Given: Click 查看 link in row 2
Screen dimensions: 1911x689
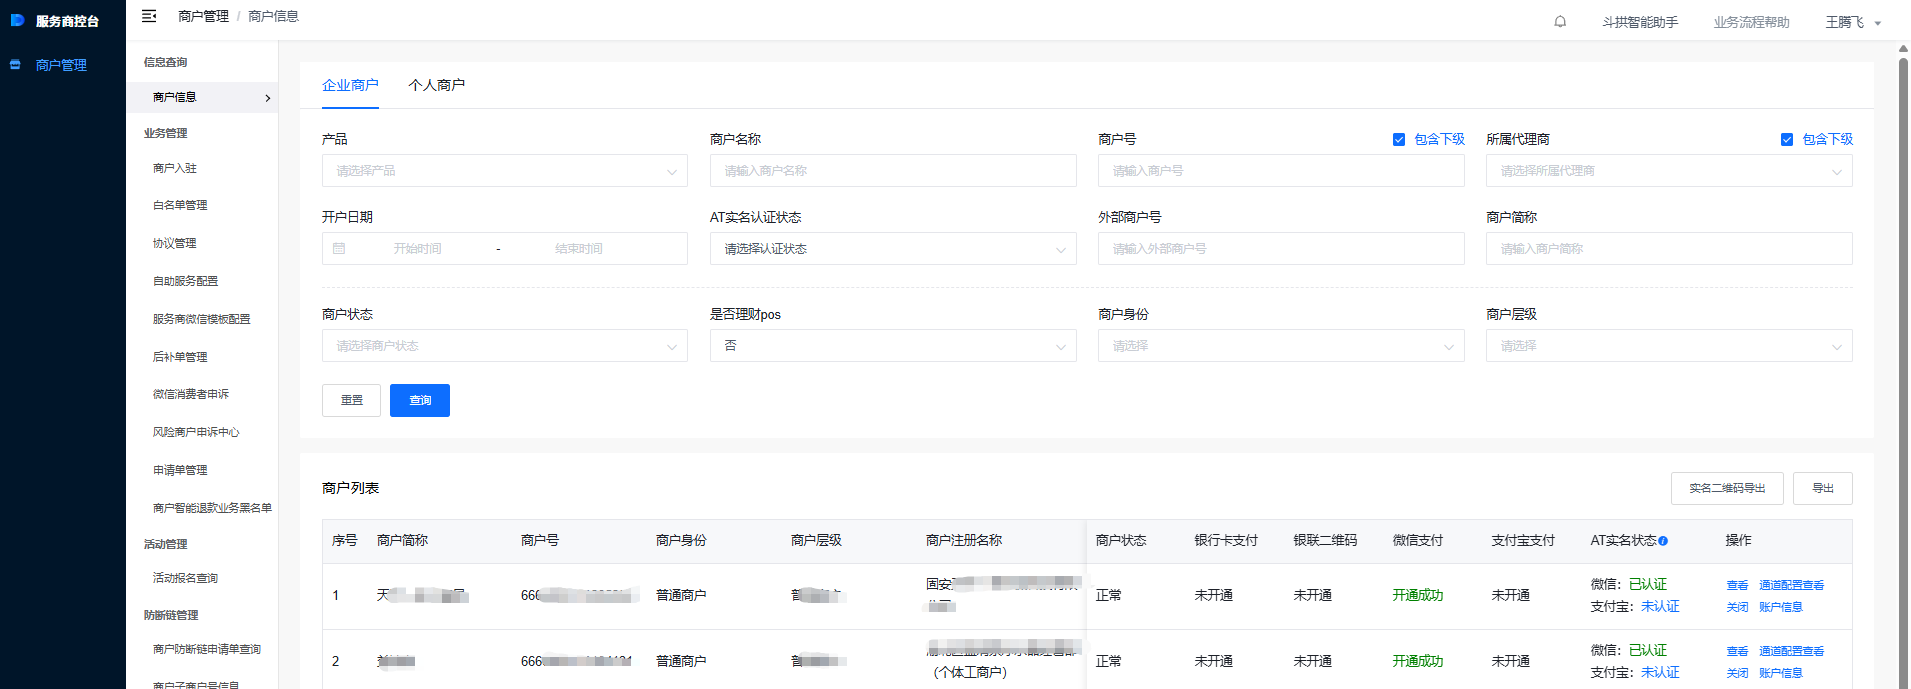Looking at the screenshot, I should tap(1737, 651).
